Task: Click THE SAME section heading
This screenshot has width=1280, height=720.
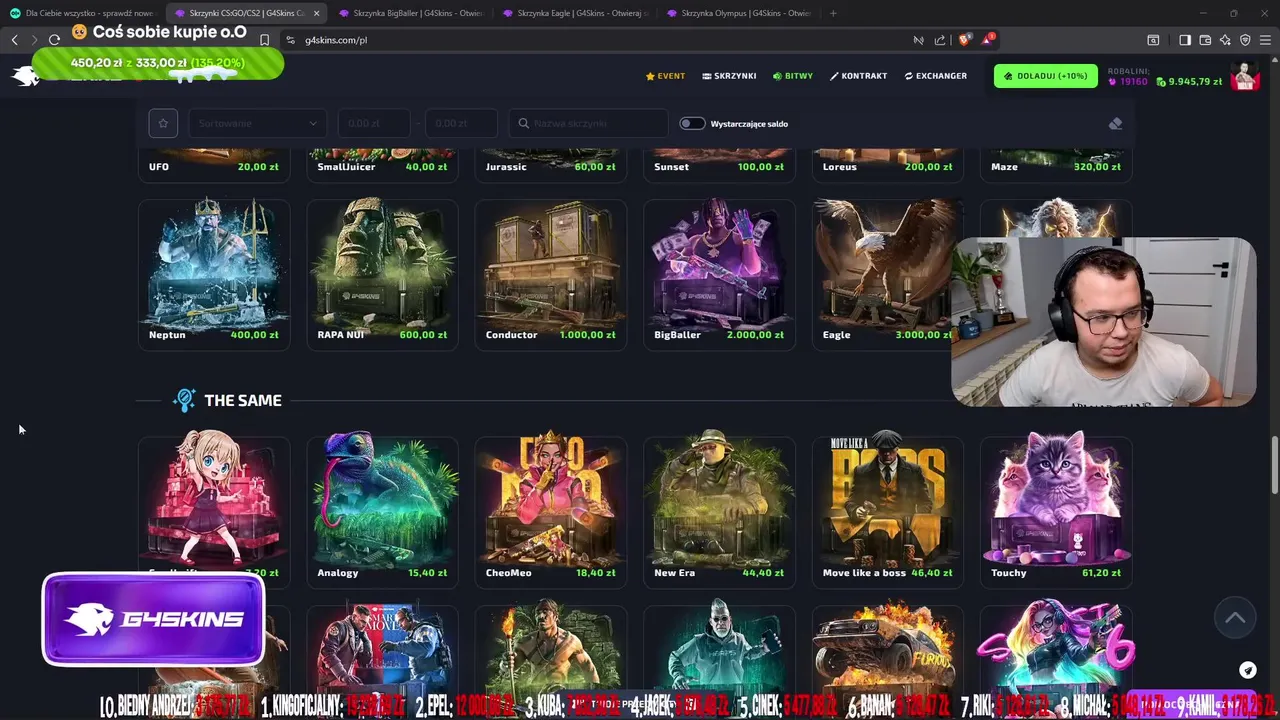Action: pos(243,400)
